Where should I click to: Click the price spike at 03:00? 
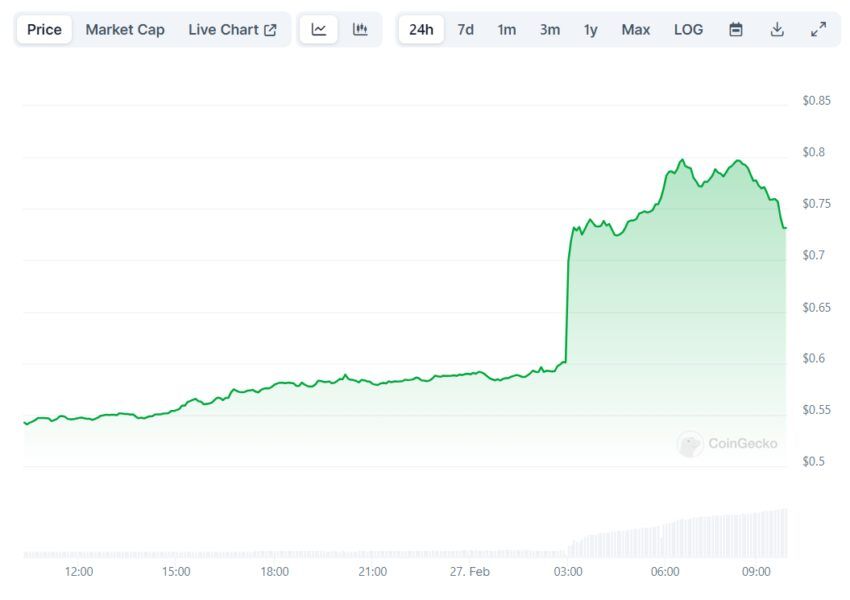click(x=568, y=300)
